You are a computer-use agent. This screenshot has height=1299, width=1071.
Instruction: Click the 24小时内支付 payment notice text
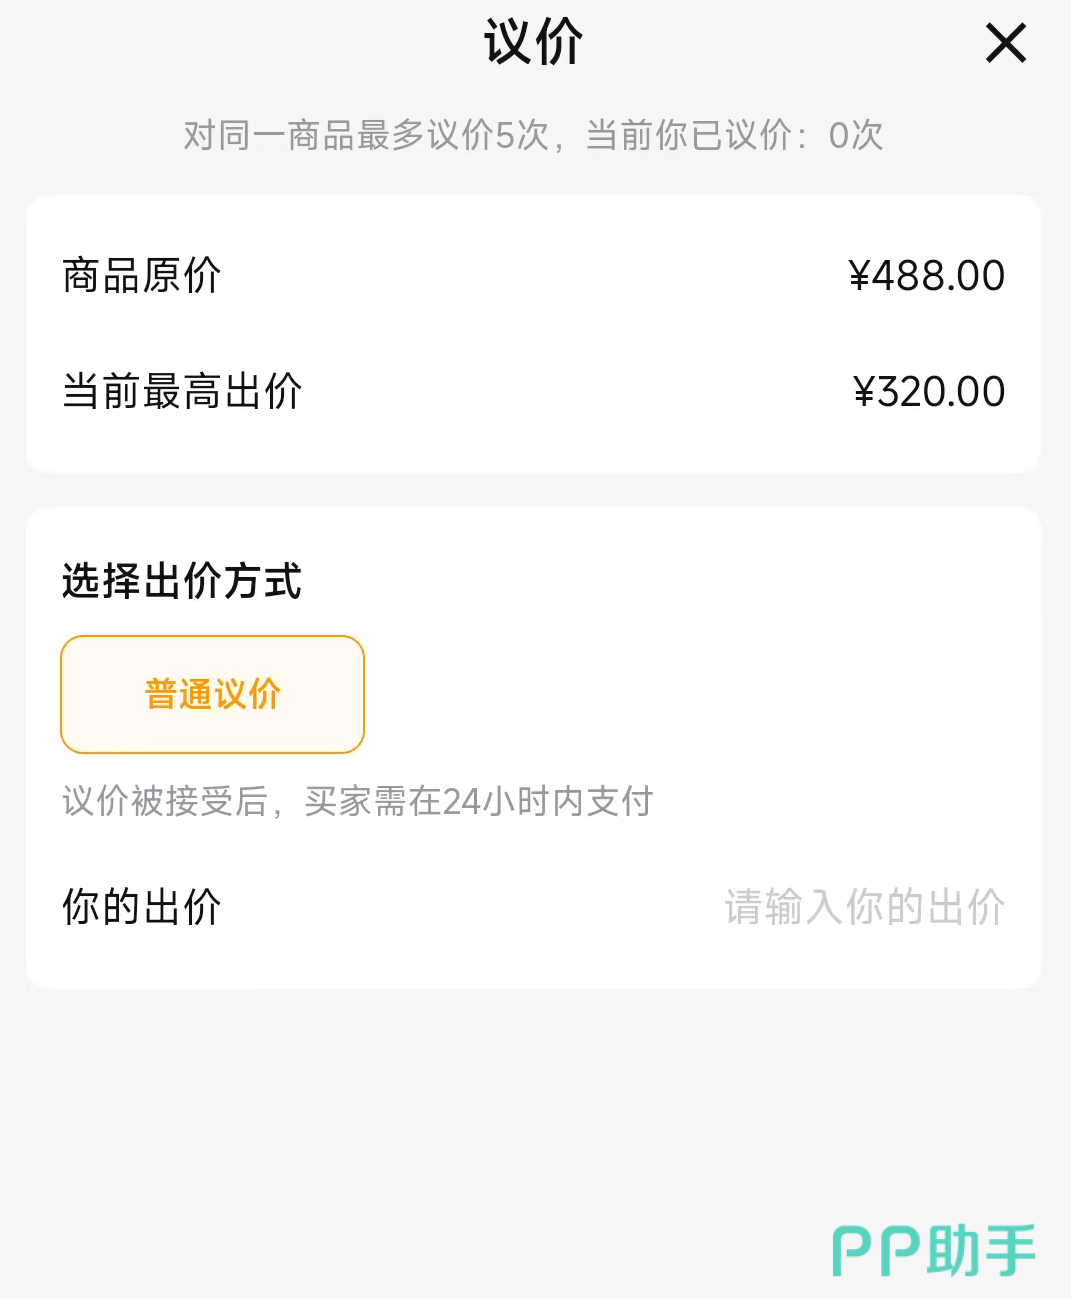coord(546,802)
